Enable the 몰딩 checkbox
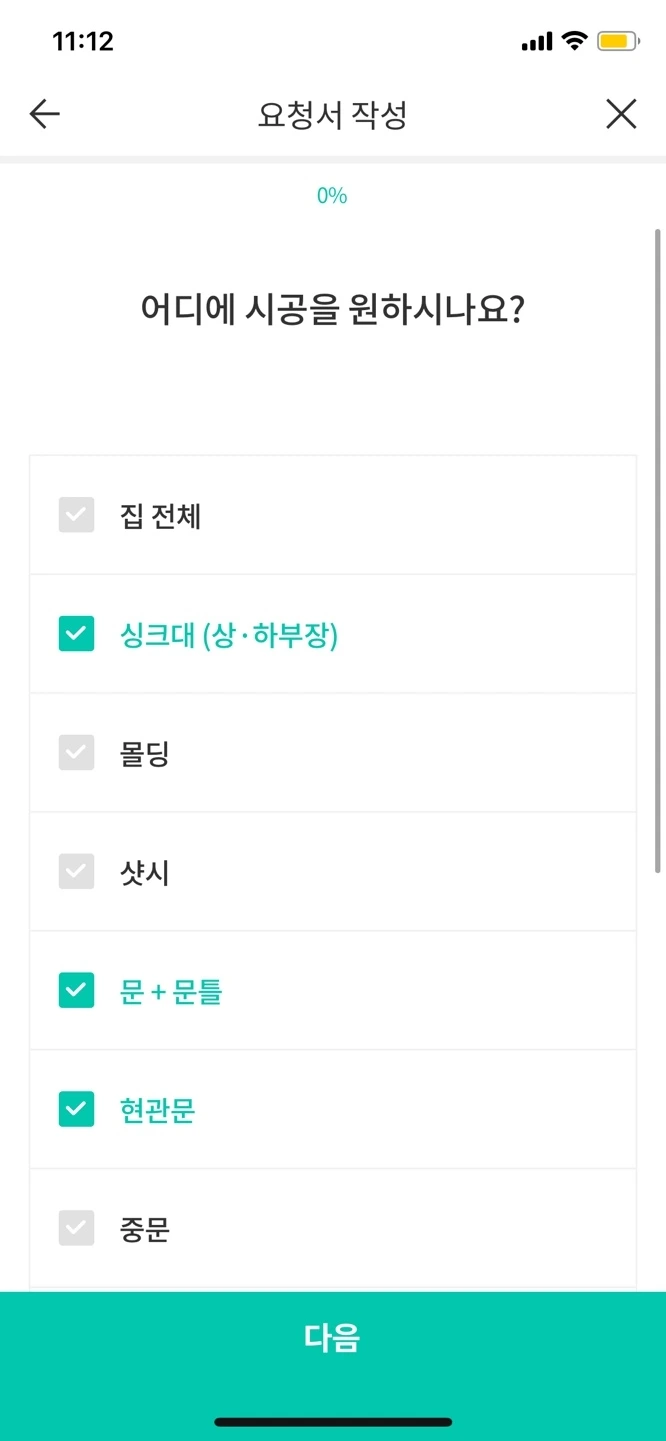Viewport: 666px width, 1441px height. (76, 752)
